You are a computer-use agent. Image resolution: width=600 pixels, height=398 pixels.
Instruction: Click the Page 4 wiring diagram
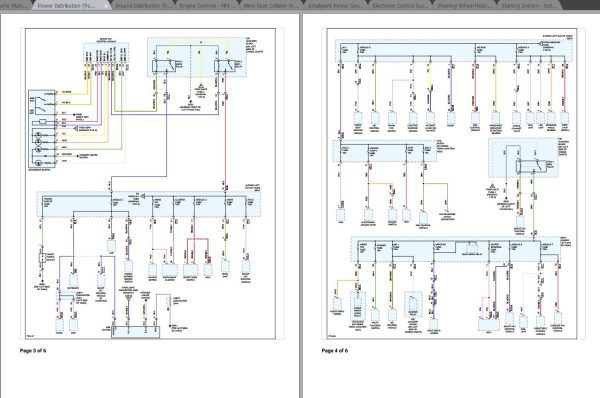tap(453, 184)
